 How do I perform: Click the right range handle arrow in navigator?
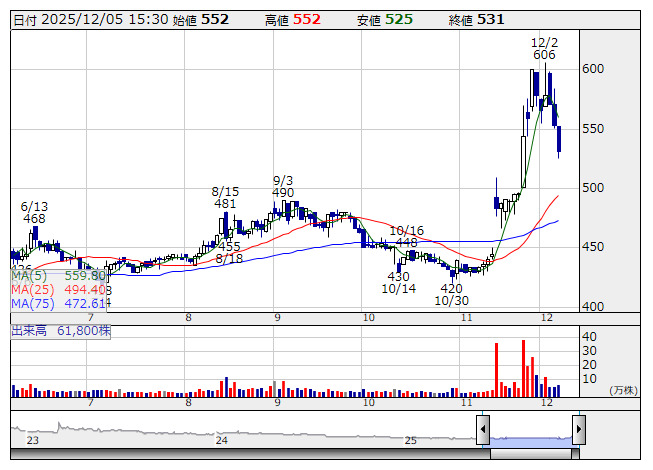pos(578,431)
